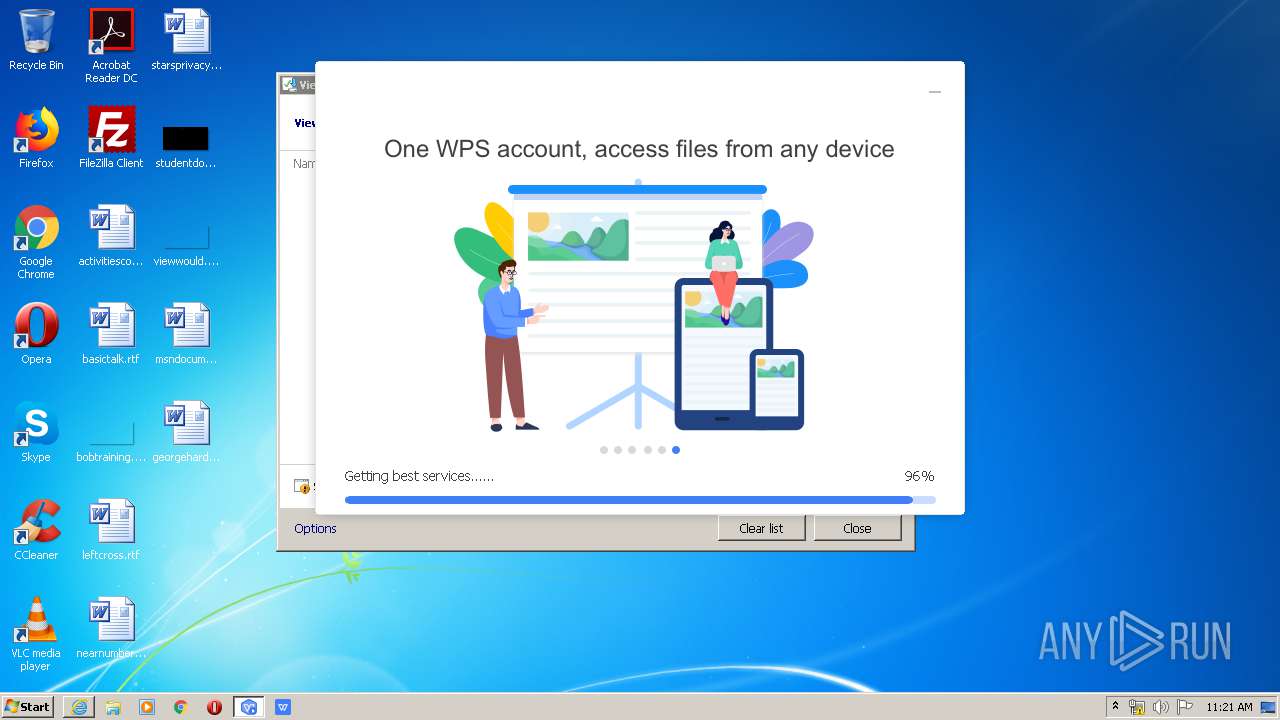This screenshot has width=1280, height=720.
Task: Click the 11:21 AM clock
Action: [x=1229, y=707]
